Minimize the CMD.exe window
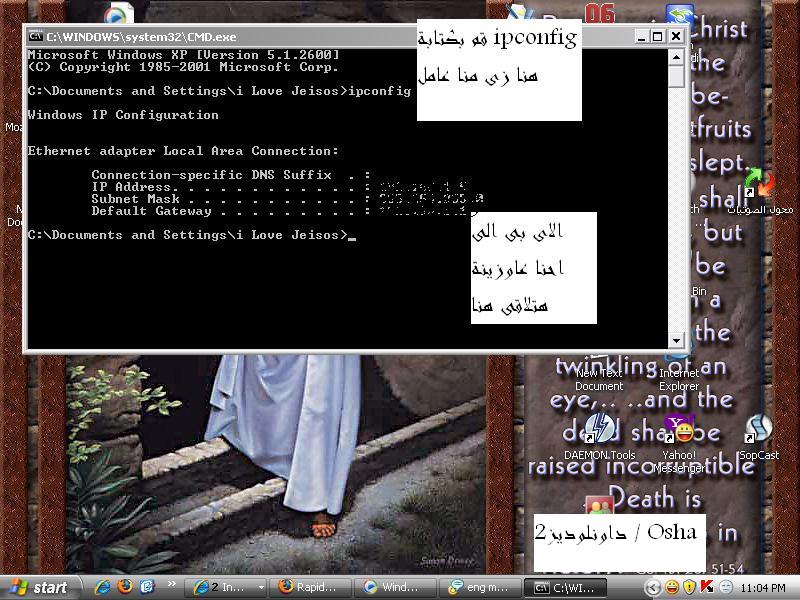This screenshot has height=600, width=800. [x=641, y=37]
